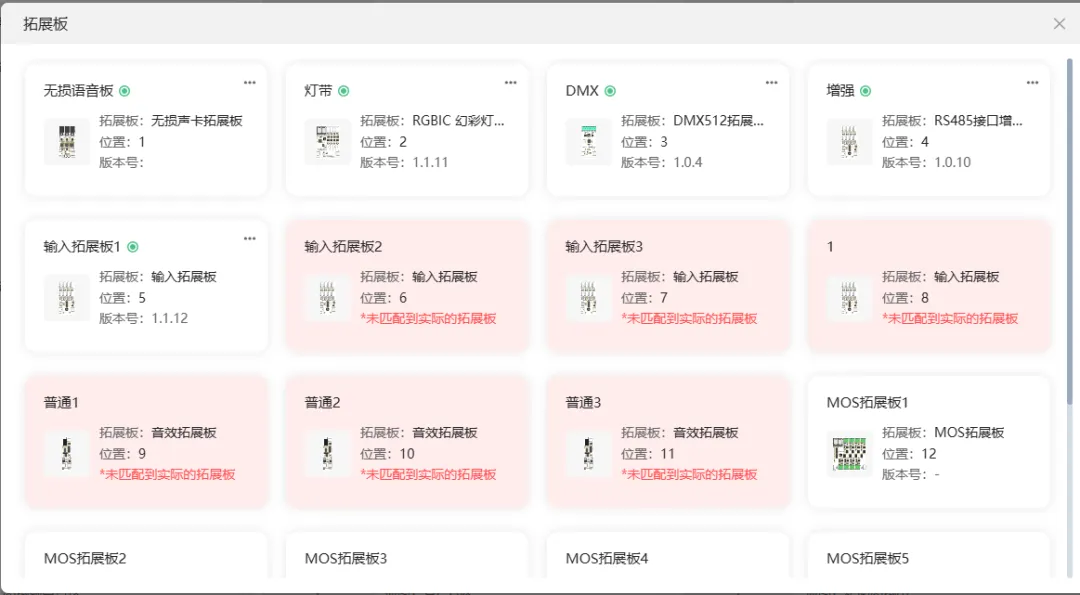The width and height of the screenshot is (1080, 595).
Task: Select the 普通2 card title
Action: coord(322,403)
